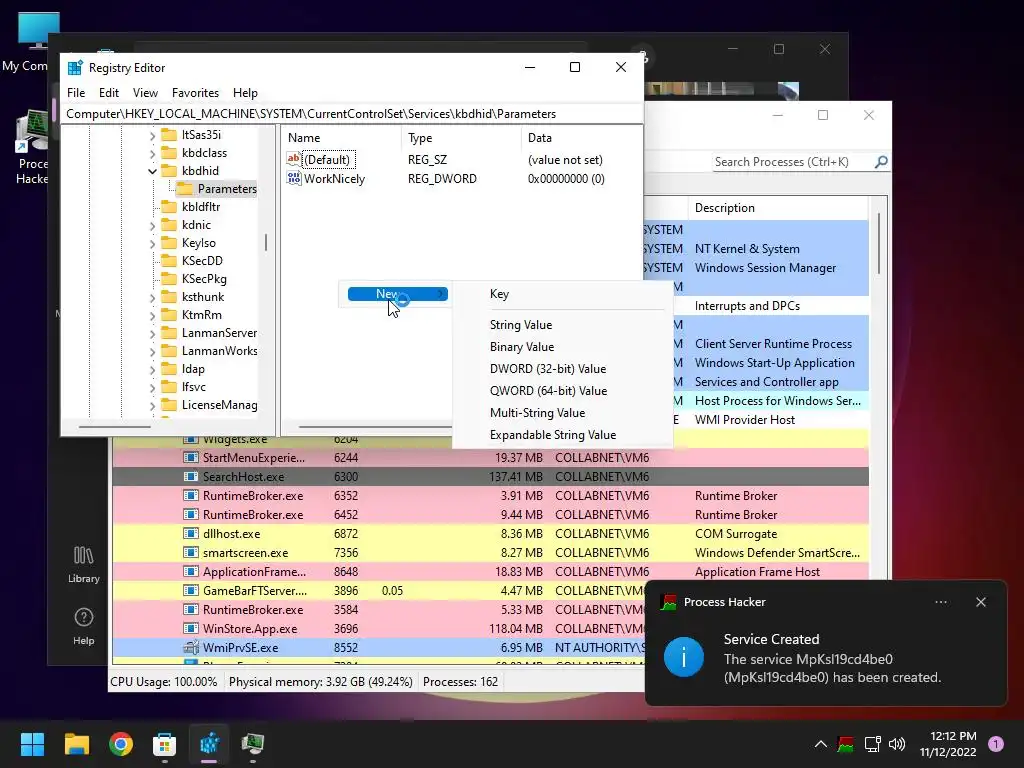
Task: Choose QWORD (64-bit) Value option
Action: (548, 391)
